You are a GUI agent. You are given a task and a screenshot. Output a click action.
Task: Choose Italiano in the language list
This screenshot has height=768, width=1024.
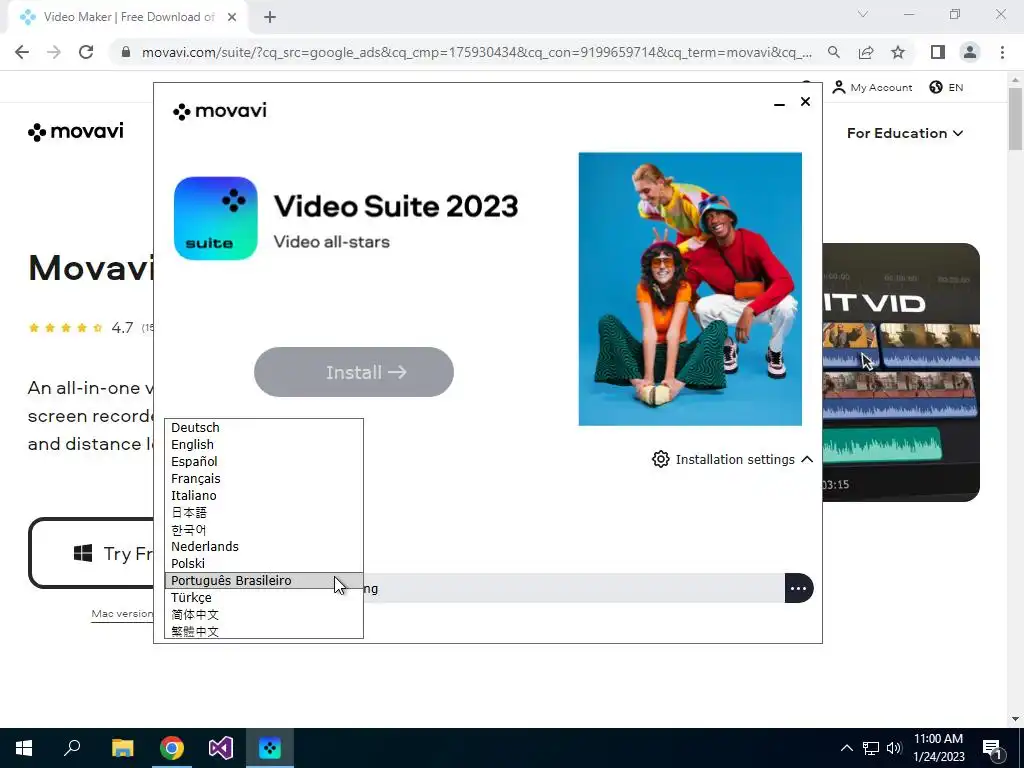click(263, 496)
